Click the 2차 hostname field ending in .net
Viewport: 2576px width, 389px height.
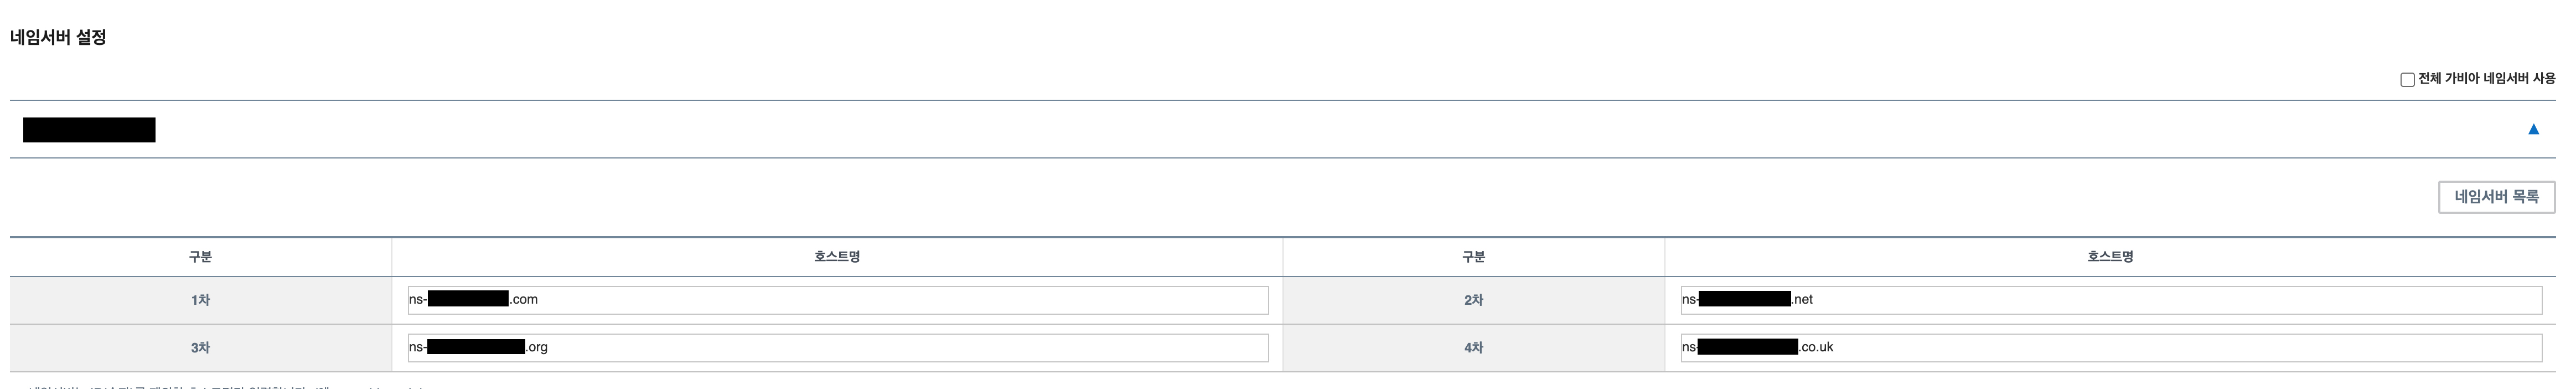2110,300
